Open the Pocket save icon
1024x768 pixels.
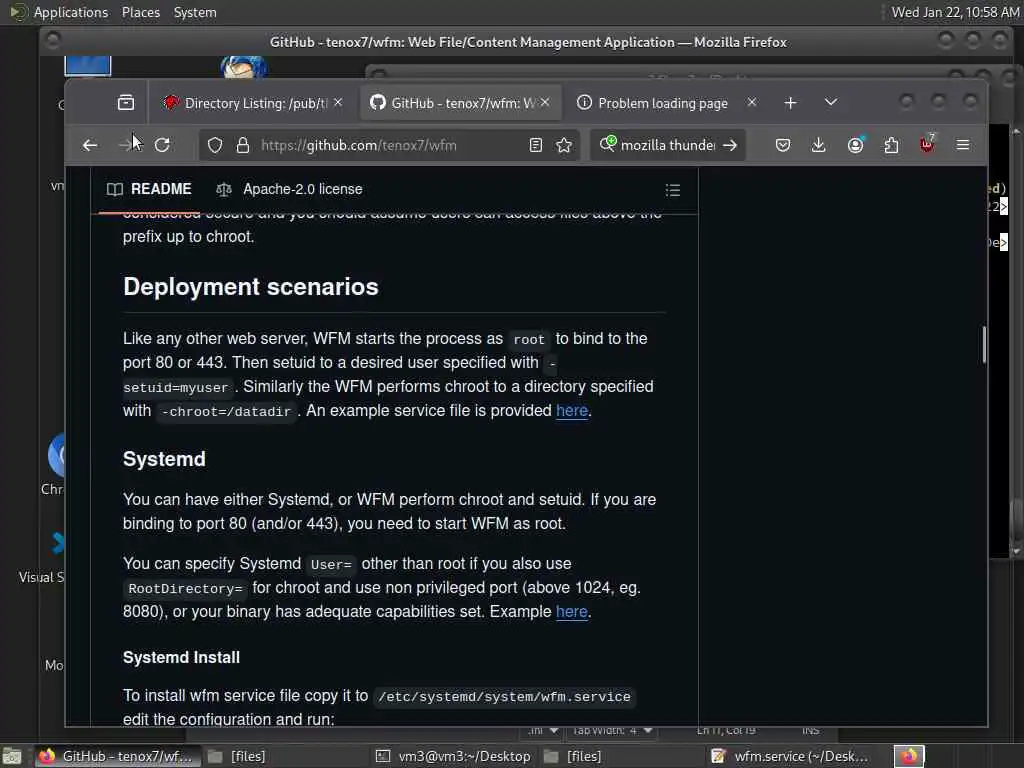click(x=782, y=145)
